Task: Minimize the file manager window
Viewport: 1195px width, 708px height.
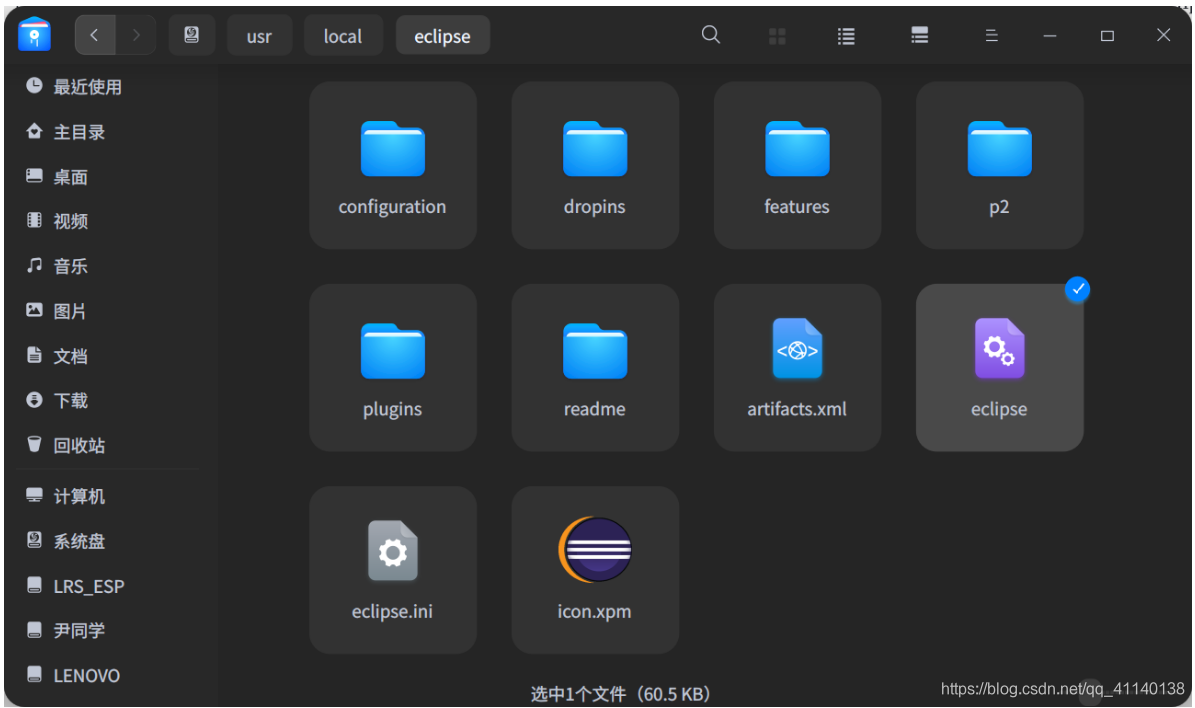Action: click(x=1049, y=35)
